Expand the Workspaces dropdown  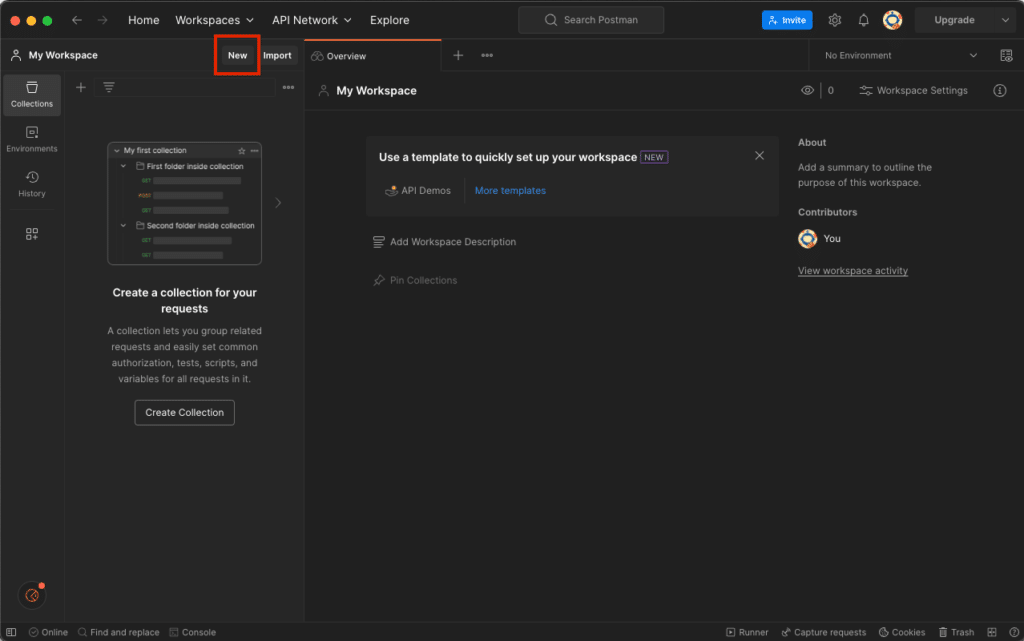tap(214, 20)
